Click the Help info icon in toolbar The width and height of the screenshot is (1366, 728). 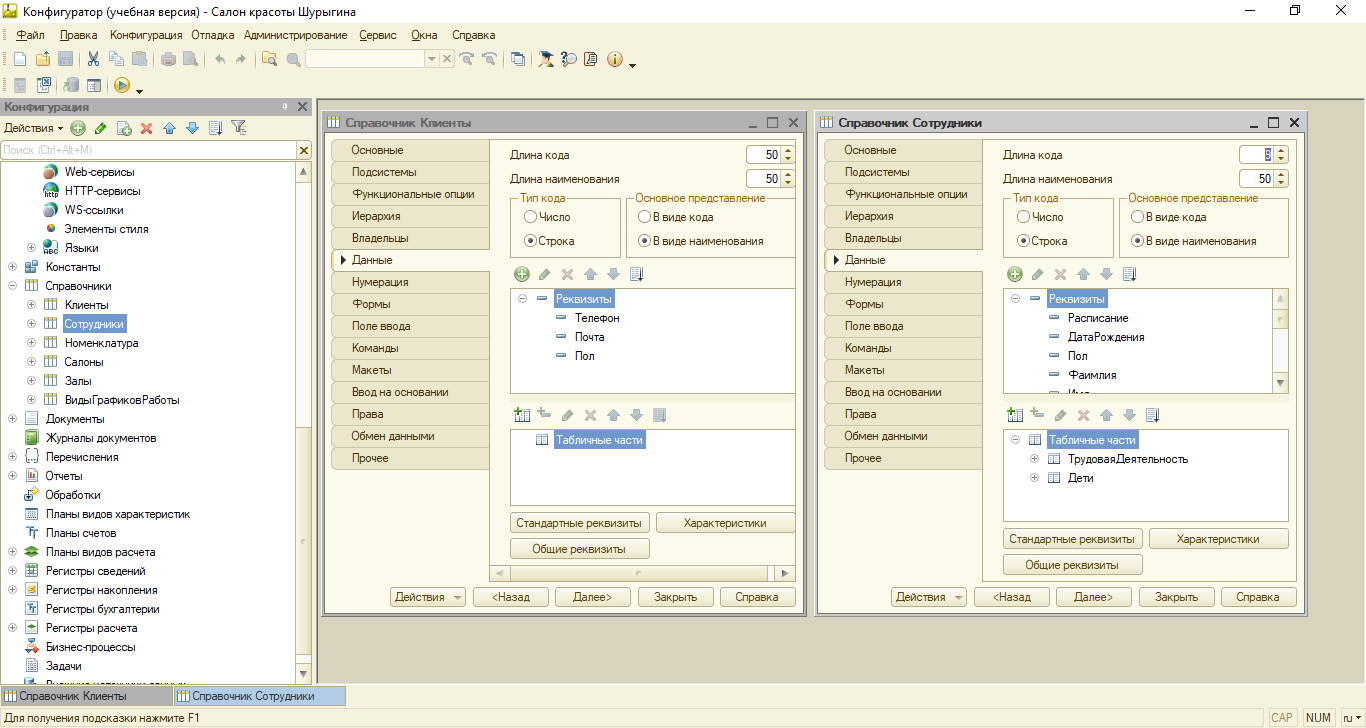point(614,59)
